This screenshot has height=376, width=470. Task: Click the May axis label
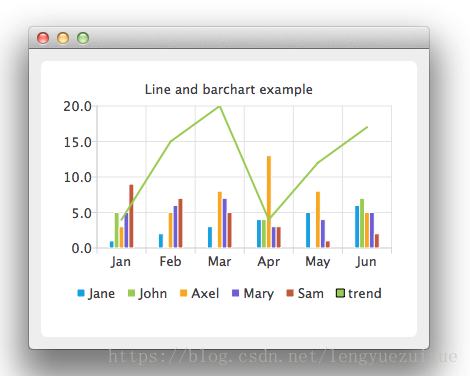(318, 262)
